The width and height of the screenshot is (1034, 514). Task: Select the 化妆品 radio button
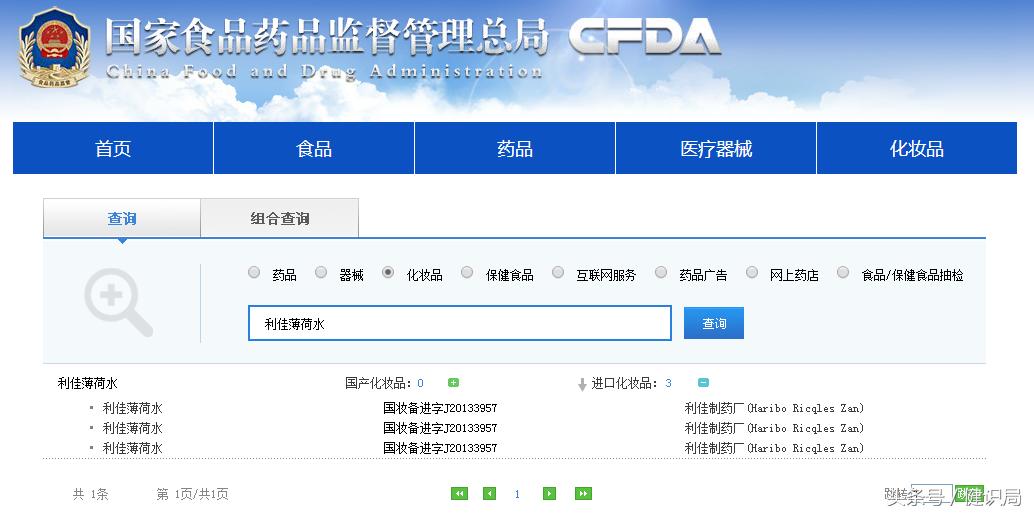tap(388, 273)
